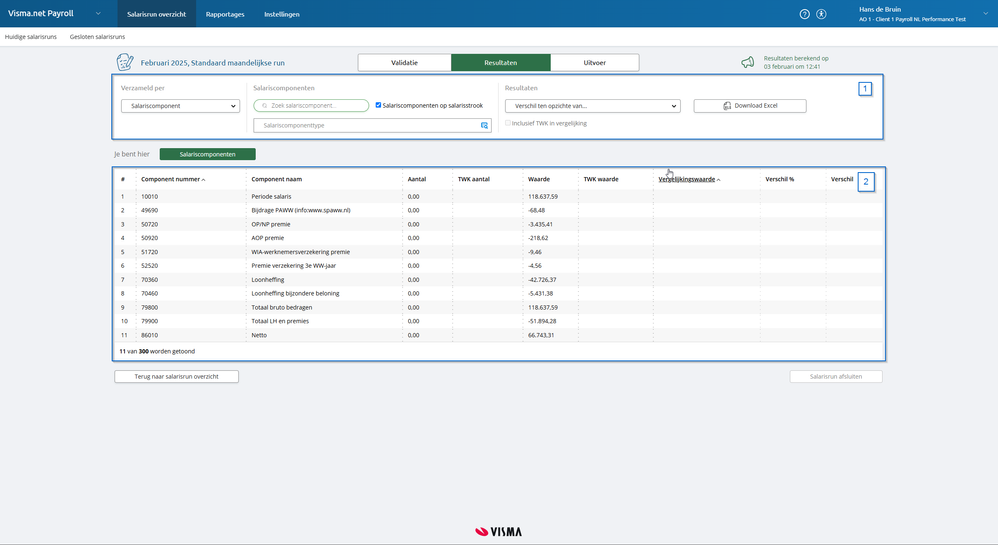Image resolution: width=998 pixels, height=545 pixels.
Task: Switch to the Validatie tab
Action: click(405, 62)
